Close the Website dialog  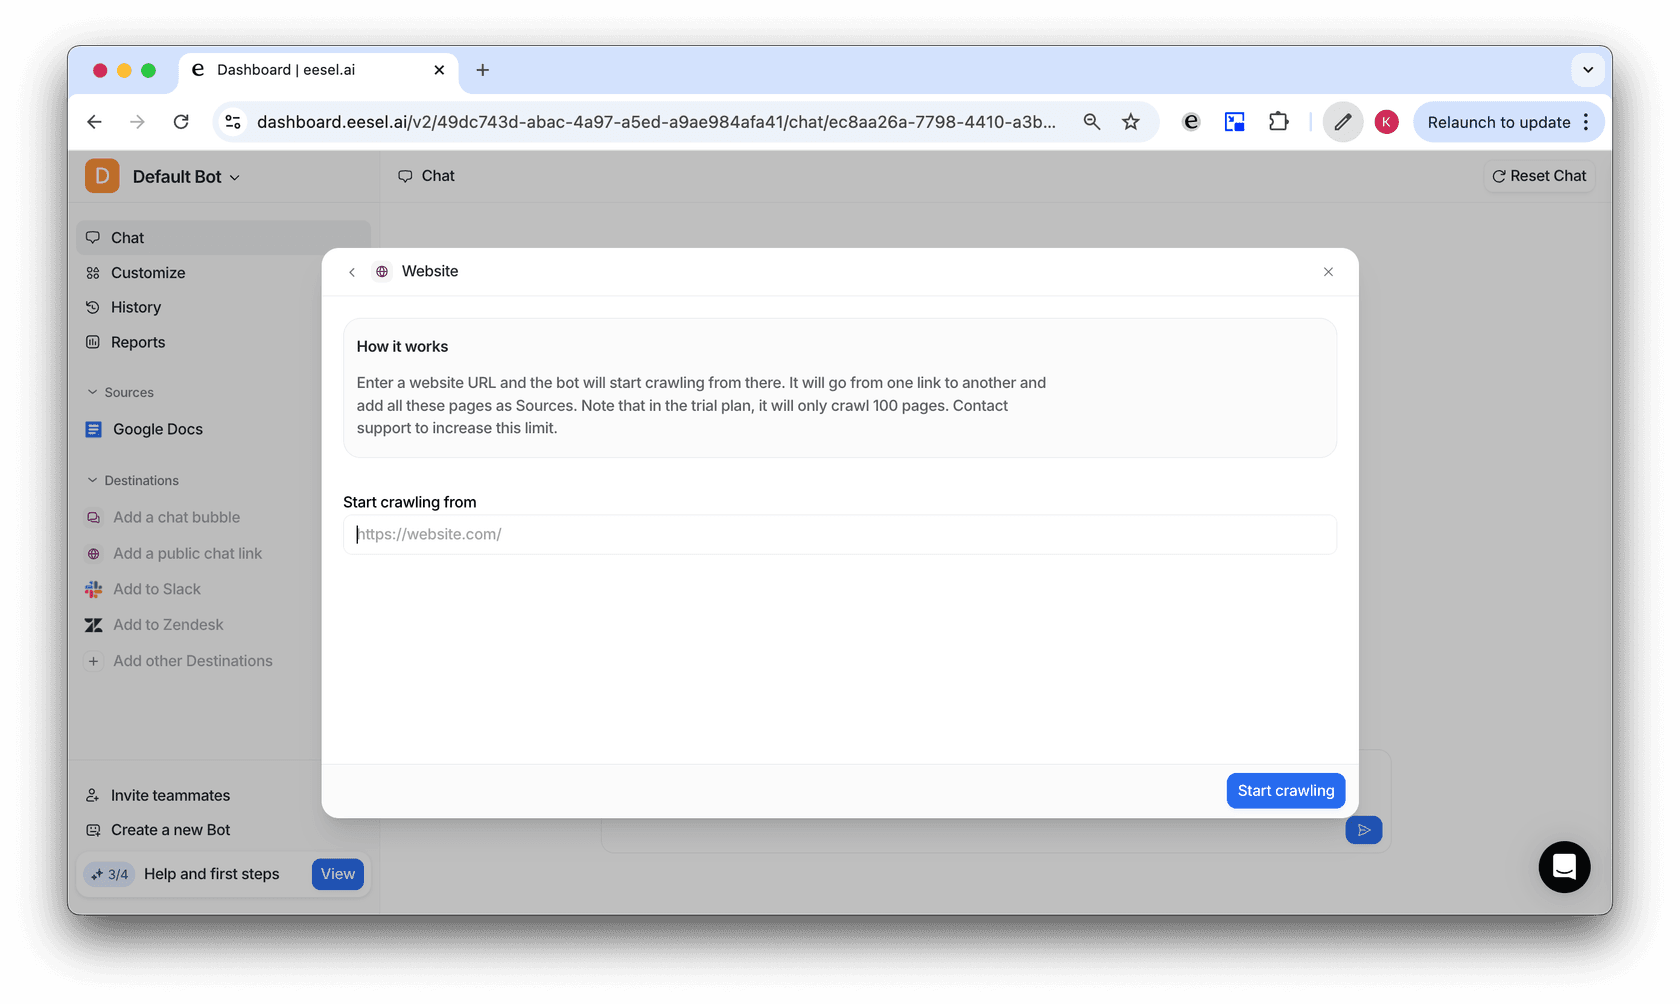click(1328, 272)
